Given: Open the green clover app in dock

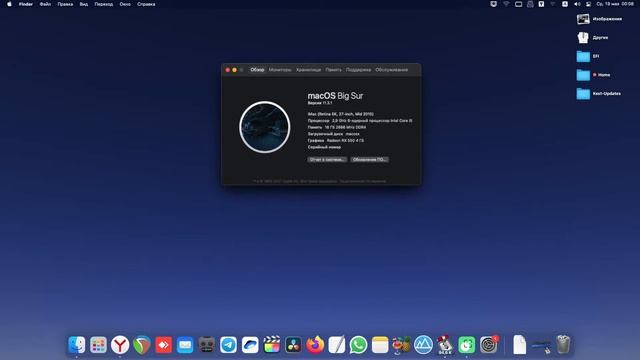Looking at the screenshot, I should pyautogui.click(x=467, y=345).
